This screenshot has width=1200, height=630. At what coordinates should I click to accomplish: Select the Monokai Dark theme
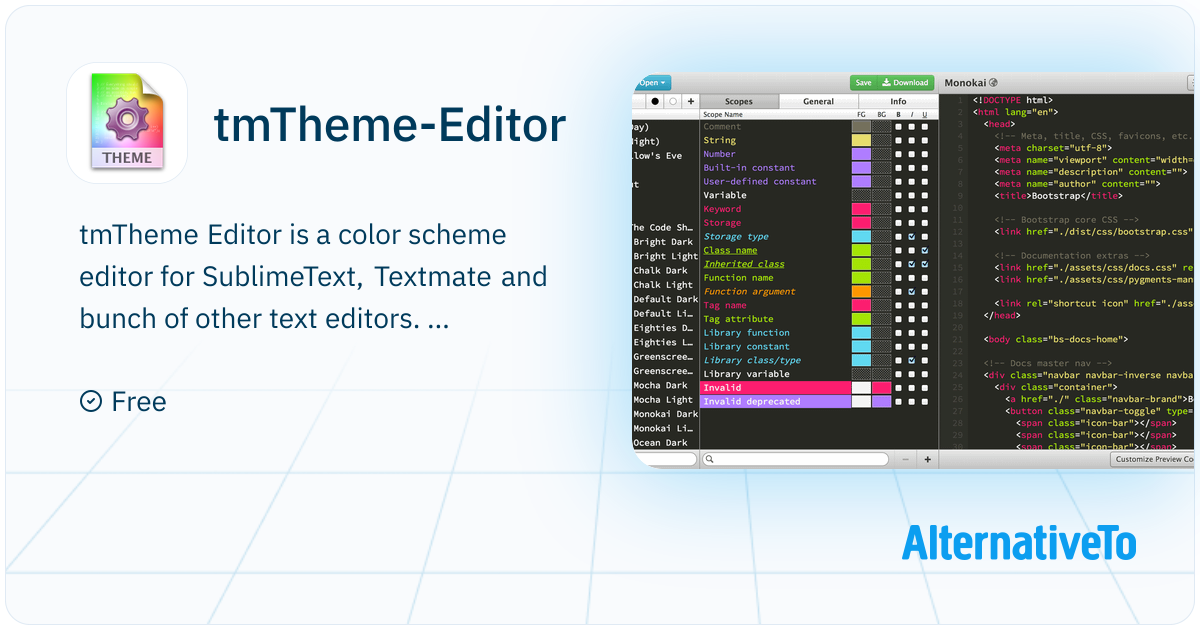point(665,413)
